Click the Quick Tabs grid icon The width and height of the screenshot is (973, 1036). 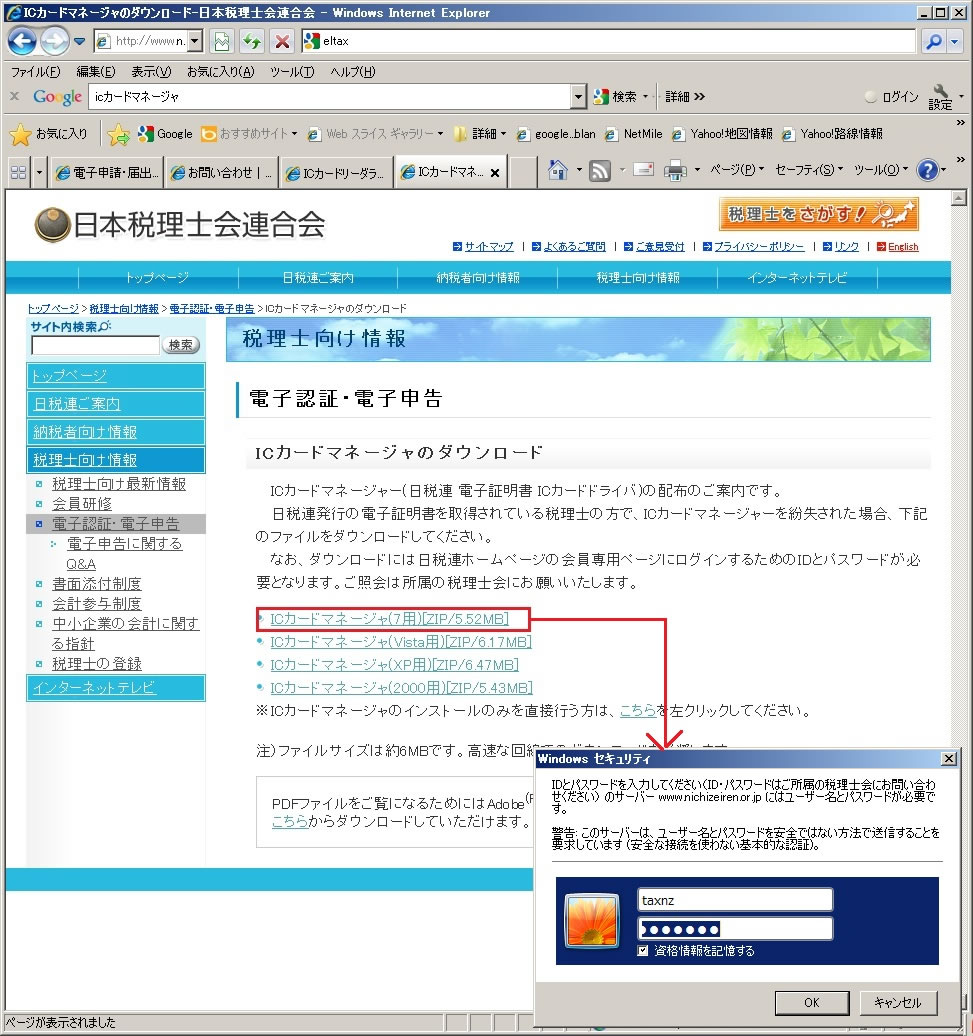click(18, 172)
